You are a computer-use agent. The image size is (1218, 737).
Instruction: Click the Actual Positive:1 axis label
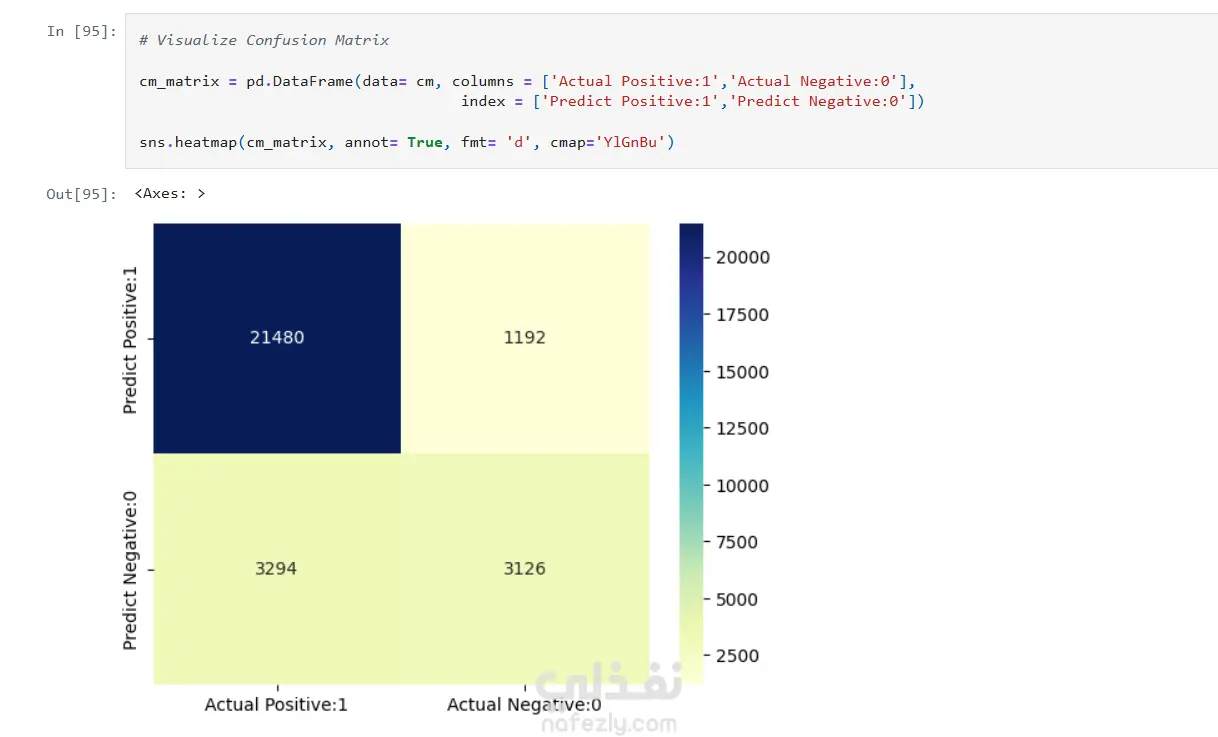coord(276,705)
